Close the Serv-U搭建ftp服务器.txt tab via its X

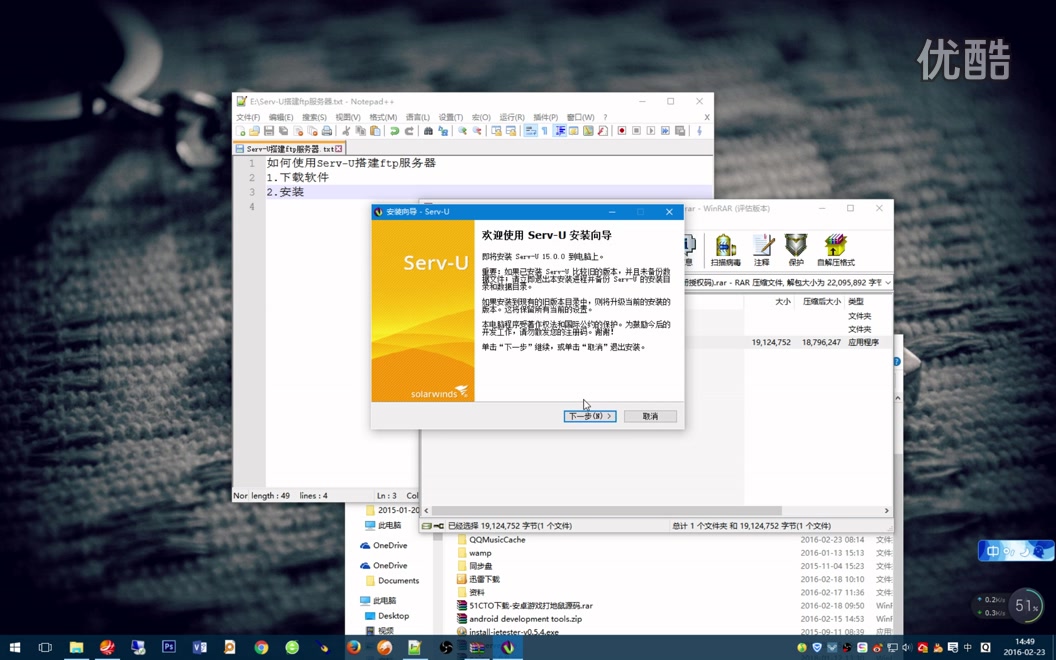(339, 149)
